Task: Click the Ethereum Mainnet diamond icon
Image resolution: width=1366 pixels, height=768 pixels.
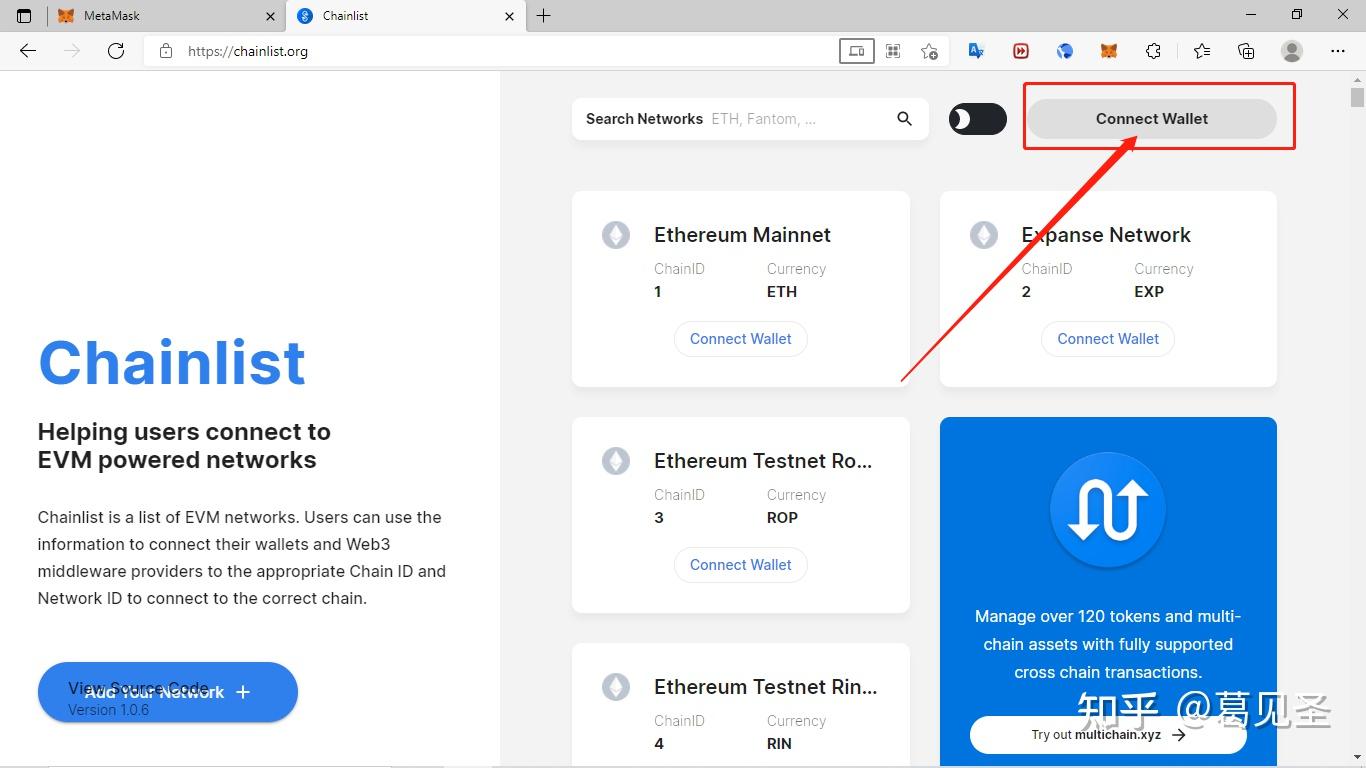Action: (616, 235)
